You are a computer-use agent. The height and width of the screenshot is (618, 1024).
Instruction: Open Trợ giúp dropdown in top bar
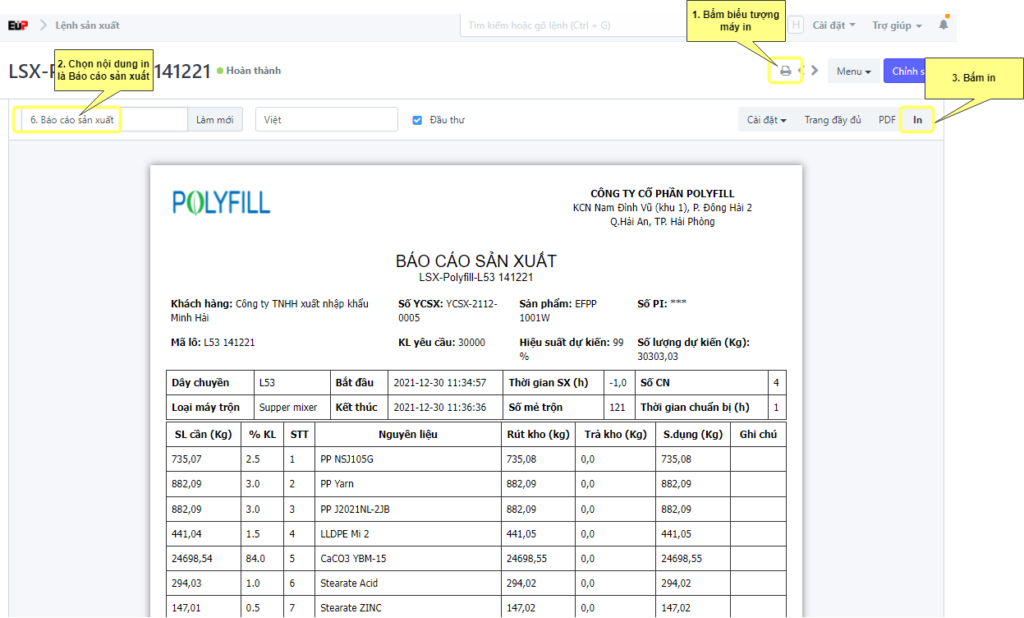coord(896,25)
